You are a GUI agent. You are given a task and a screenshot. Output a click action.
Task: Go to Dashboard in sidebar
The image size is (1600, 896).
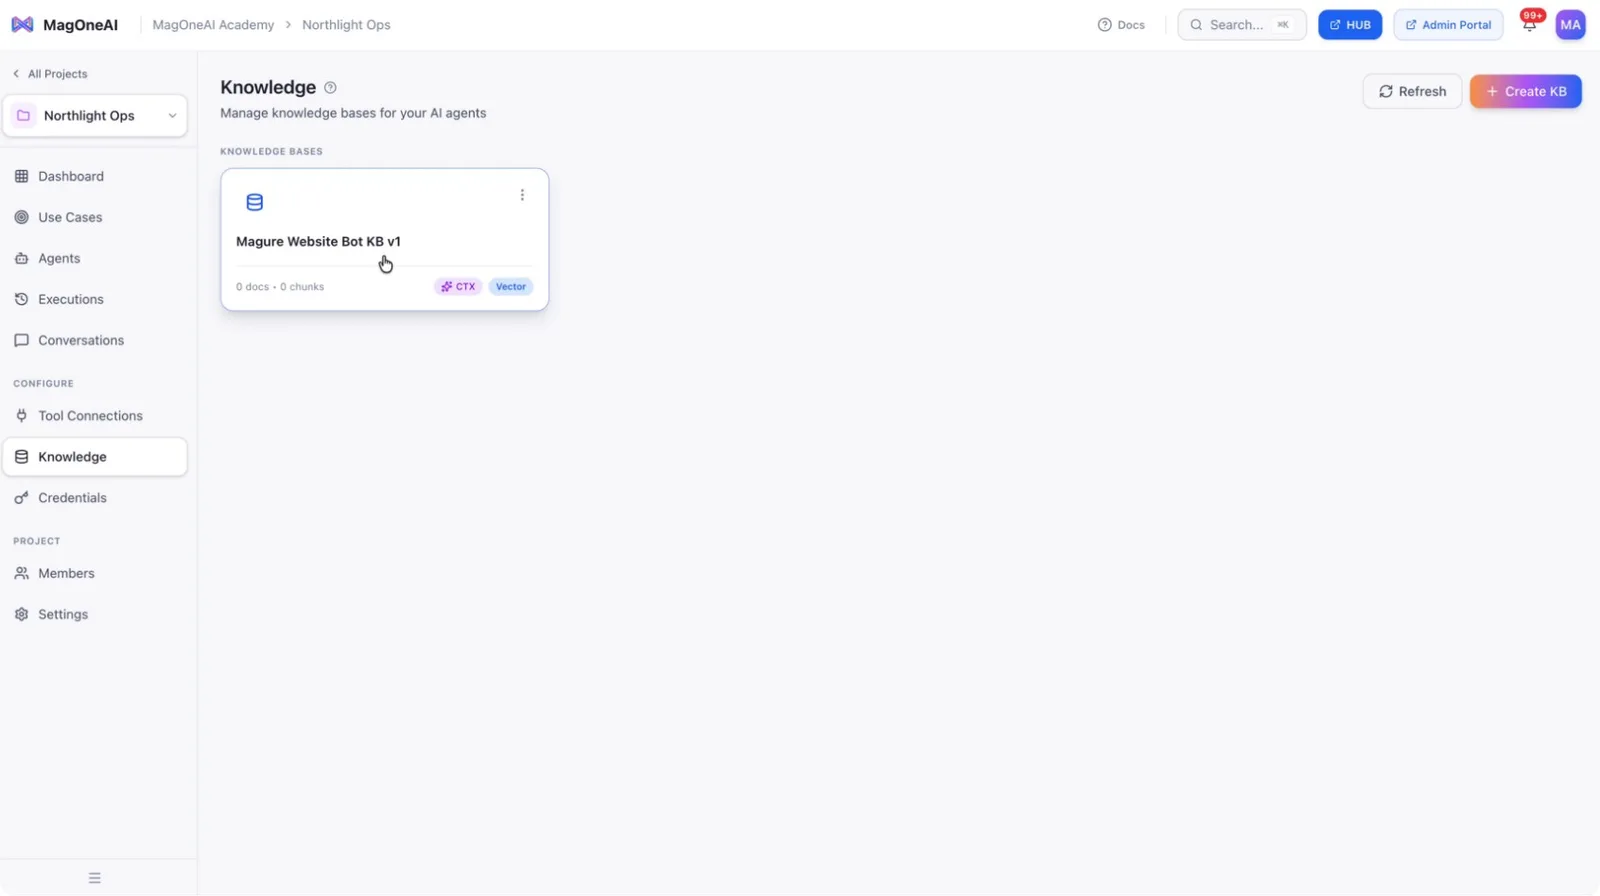(x=94, y=176)
